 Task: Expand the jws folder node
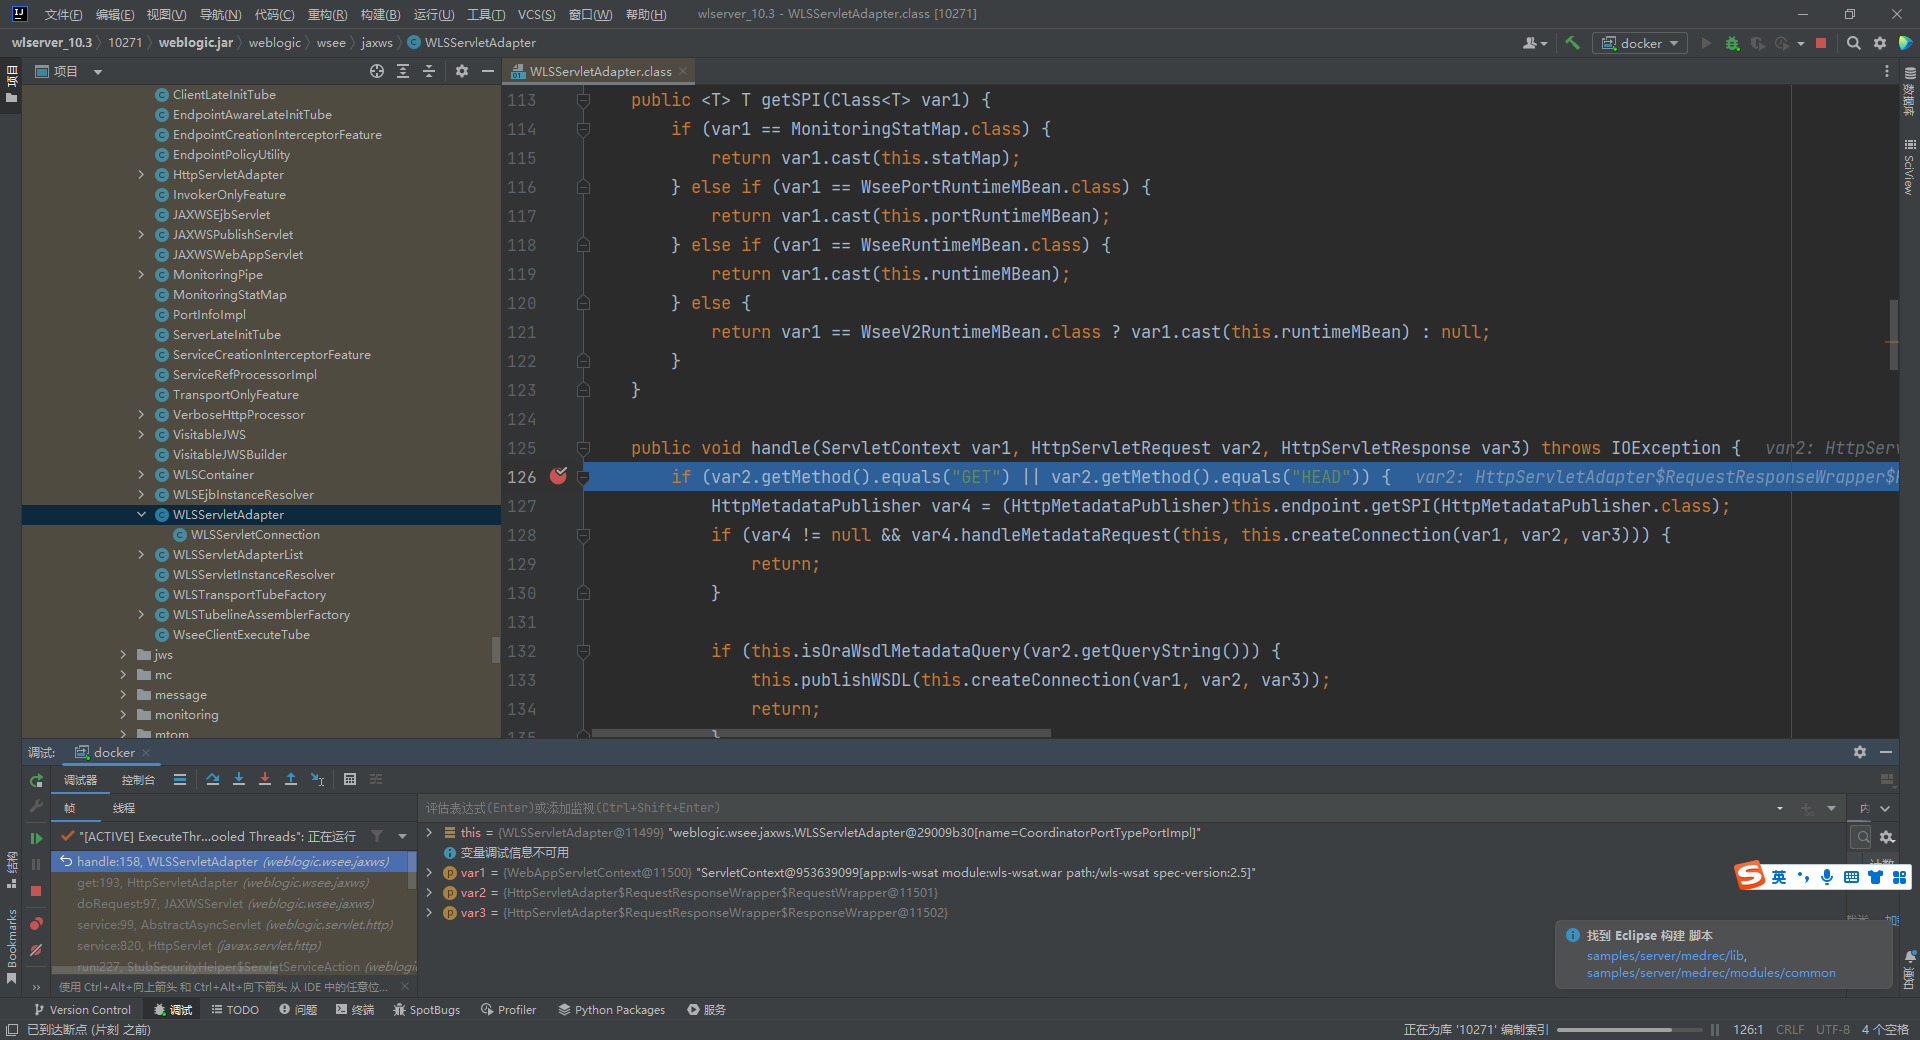pos(123,654)
